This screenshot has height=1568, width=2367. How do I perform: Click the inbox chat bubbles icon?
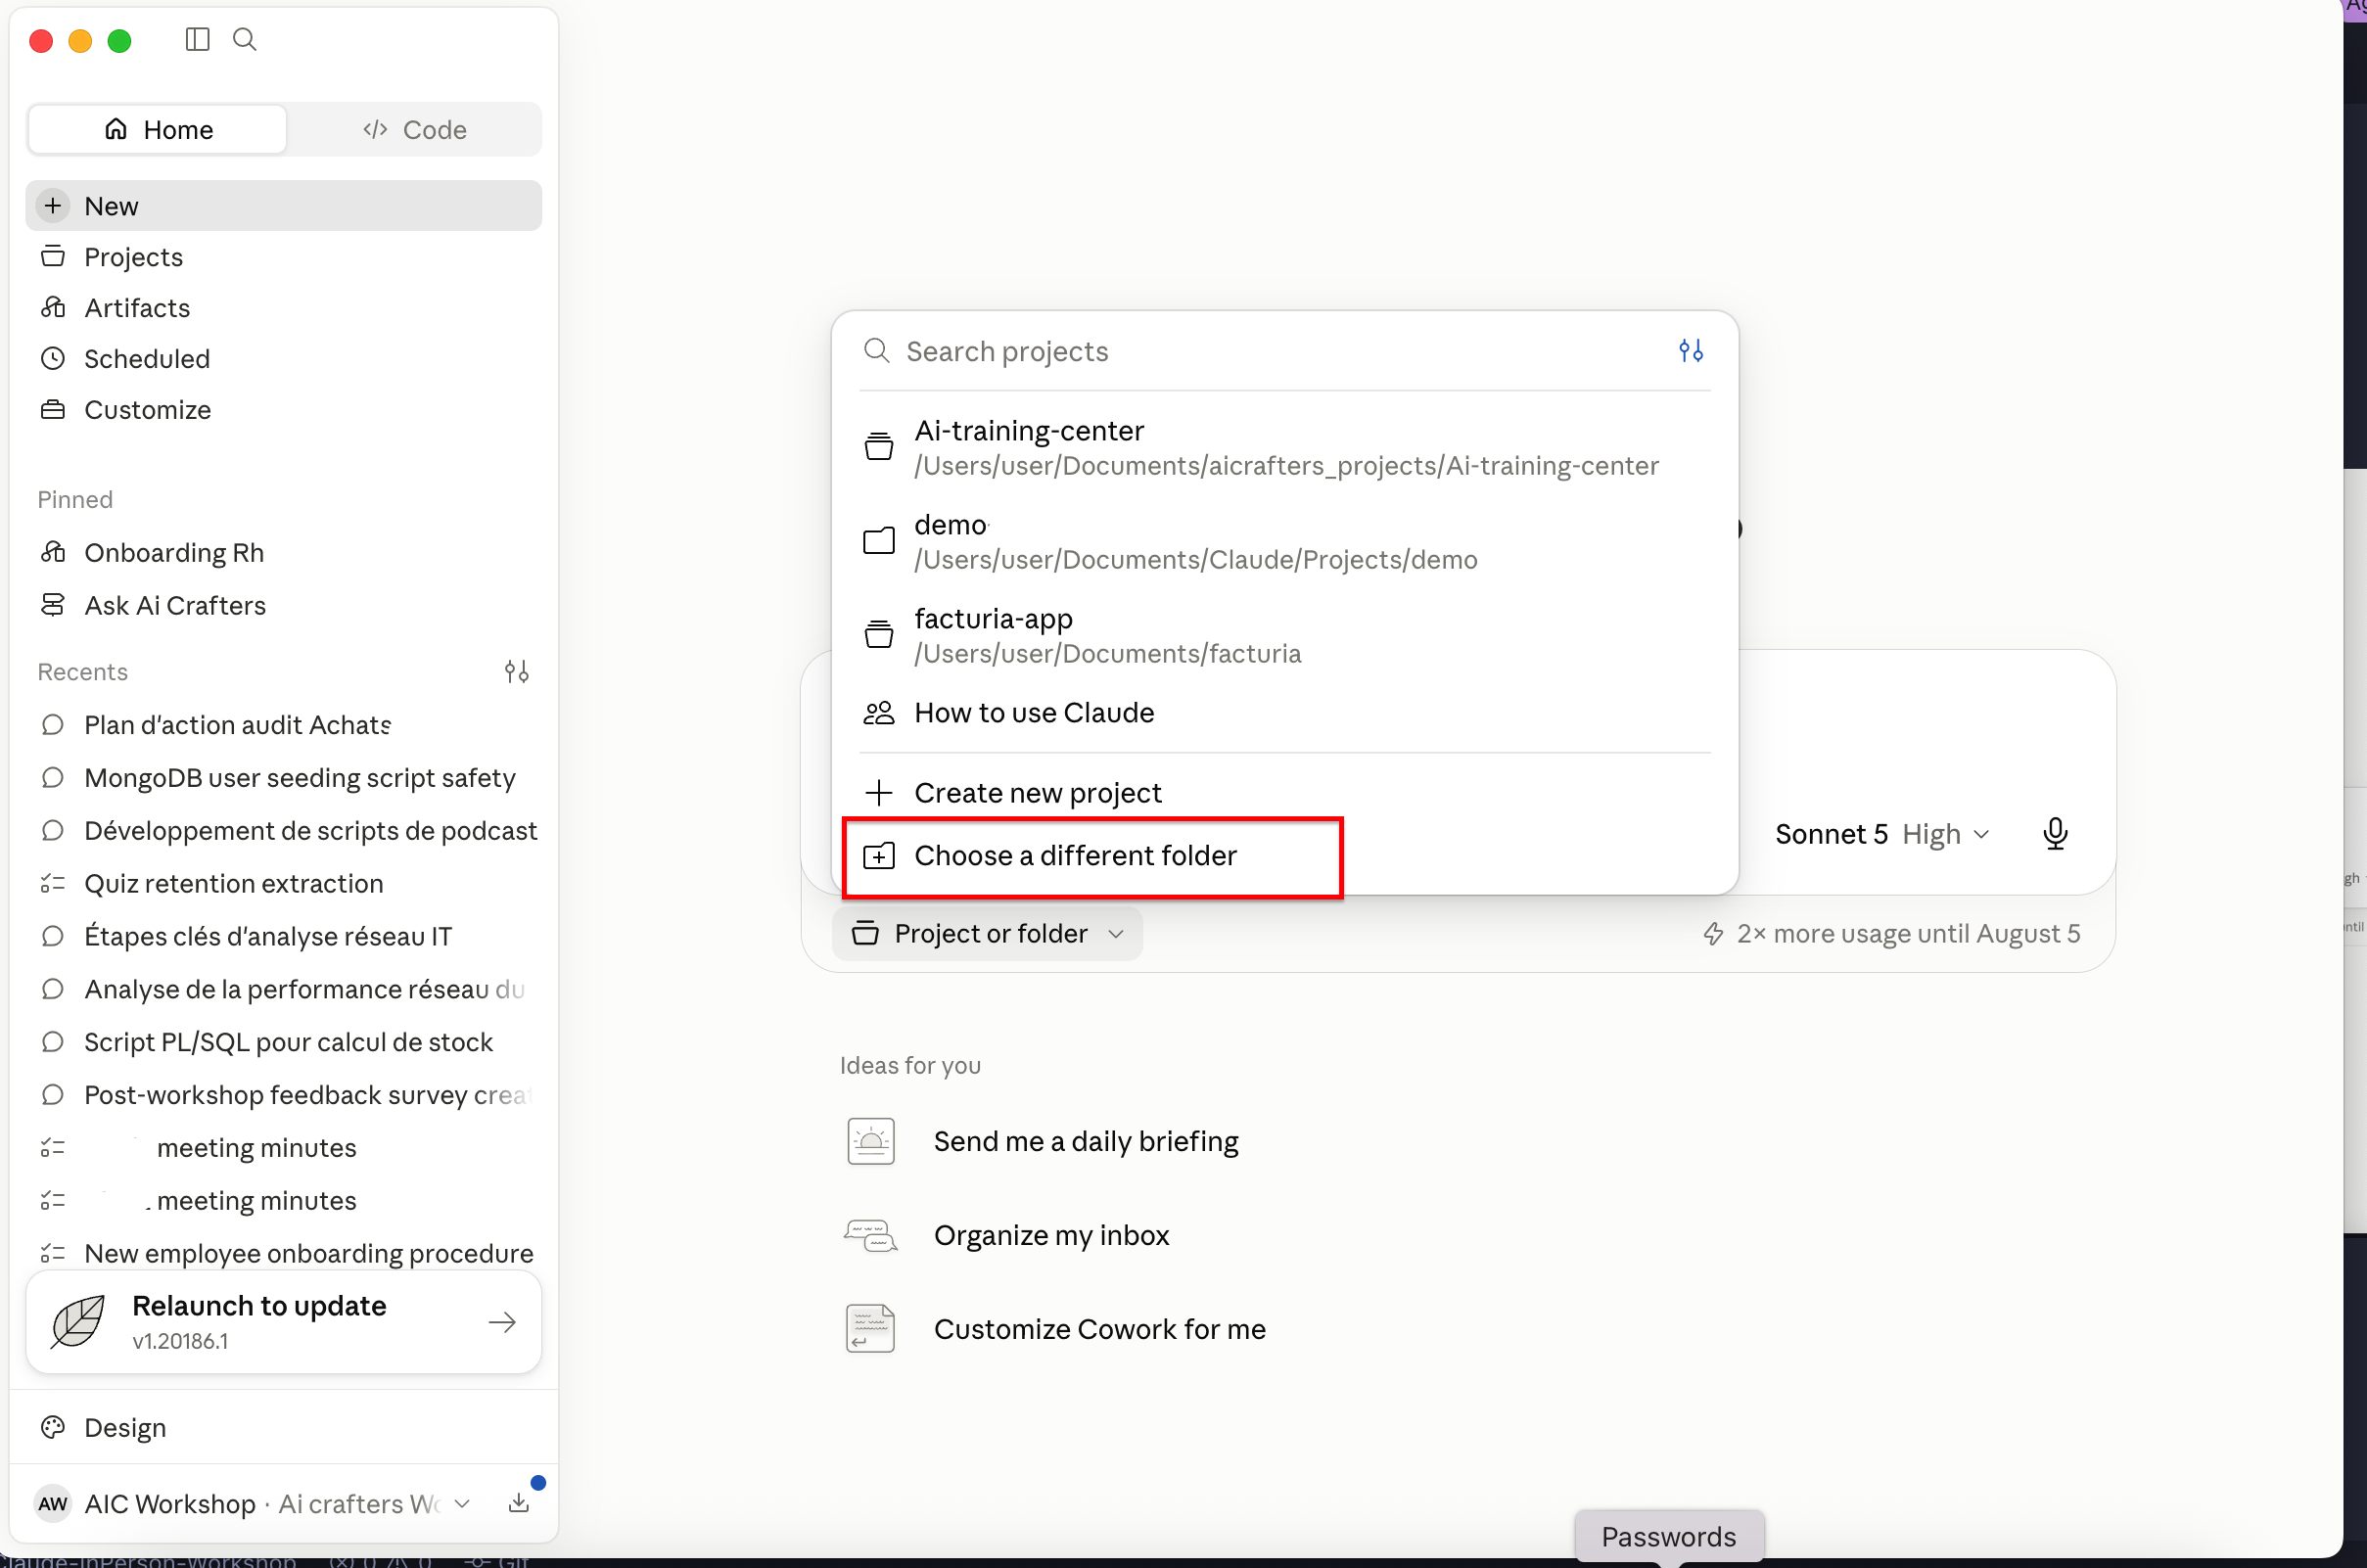coord(871,1236)
